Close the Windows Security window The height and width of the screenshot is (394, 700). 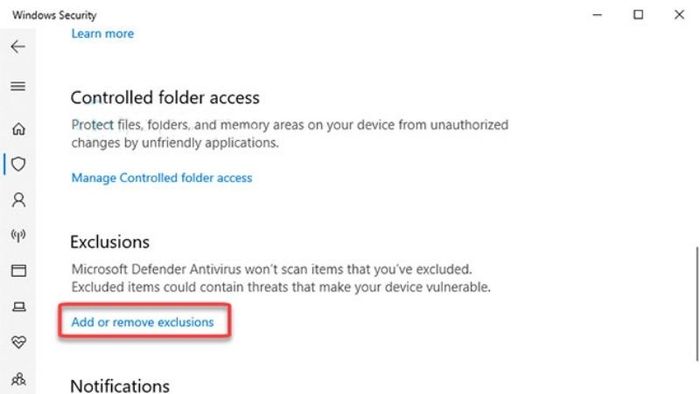point(679,15)
